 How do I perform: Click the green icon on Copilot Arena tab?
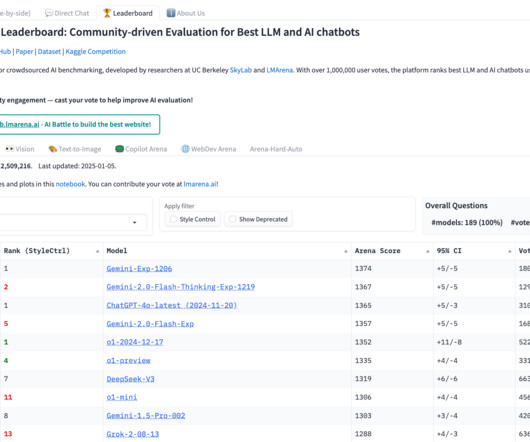point(119,149)
